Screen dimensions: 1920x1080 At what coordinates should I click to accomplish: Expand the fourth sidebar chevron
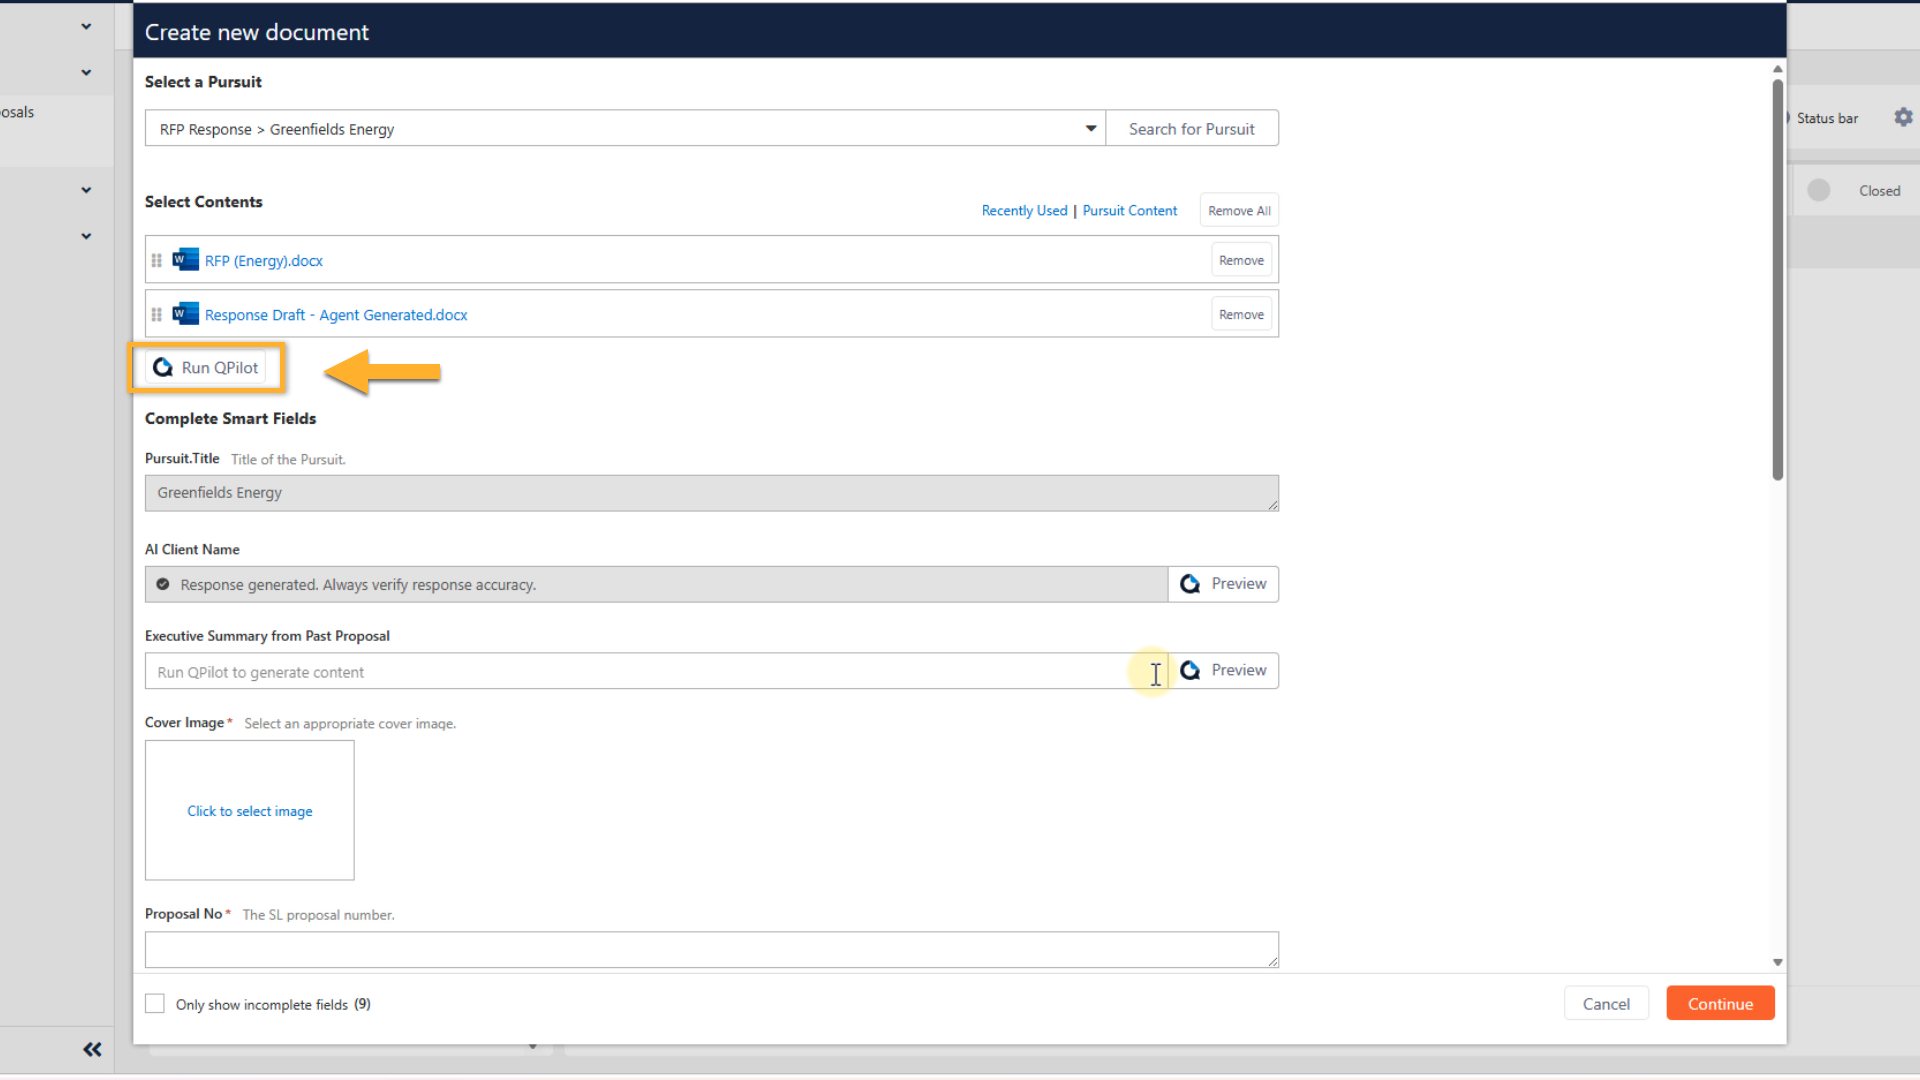pyautogui.click(x=86, y=236)
